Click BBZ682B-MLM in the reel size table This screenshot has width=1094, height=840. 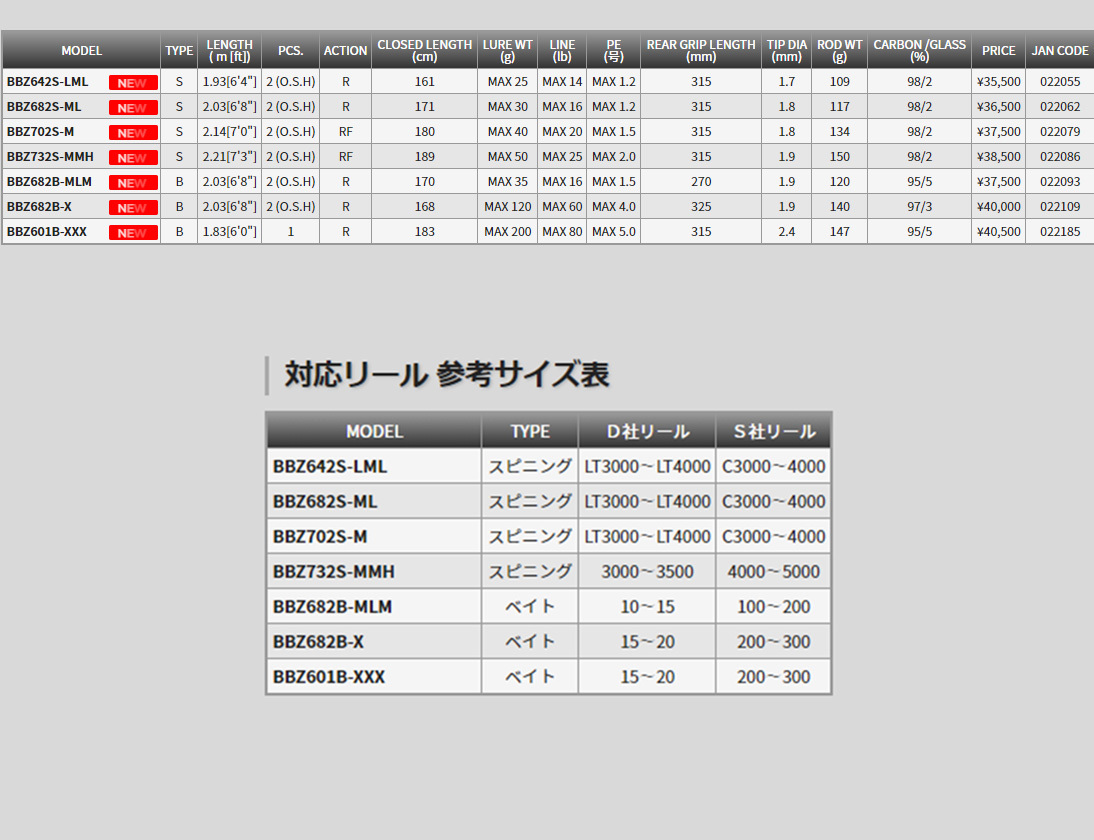tap(332, 607)
